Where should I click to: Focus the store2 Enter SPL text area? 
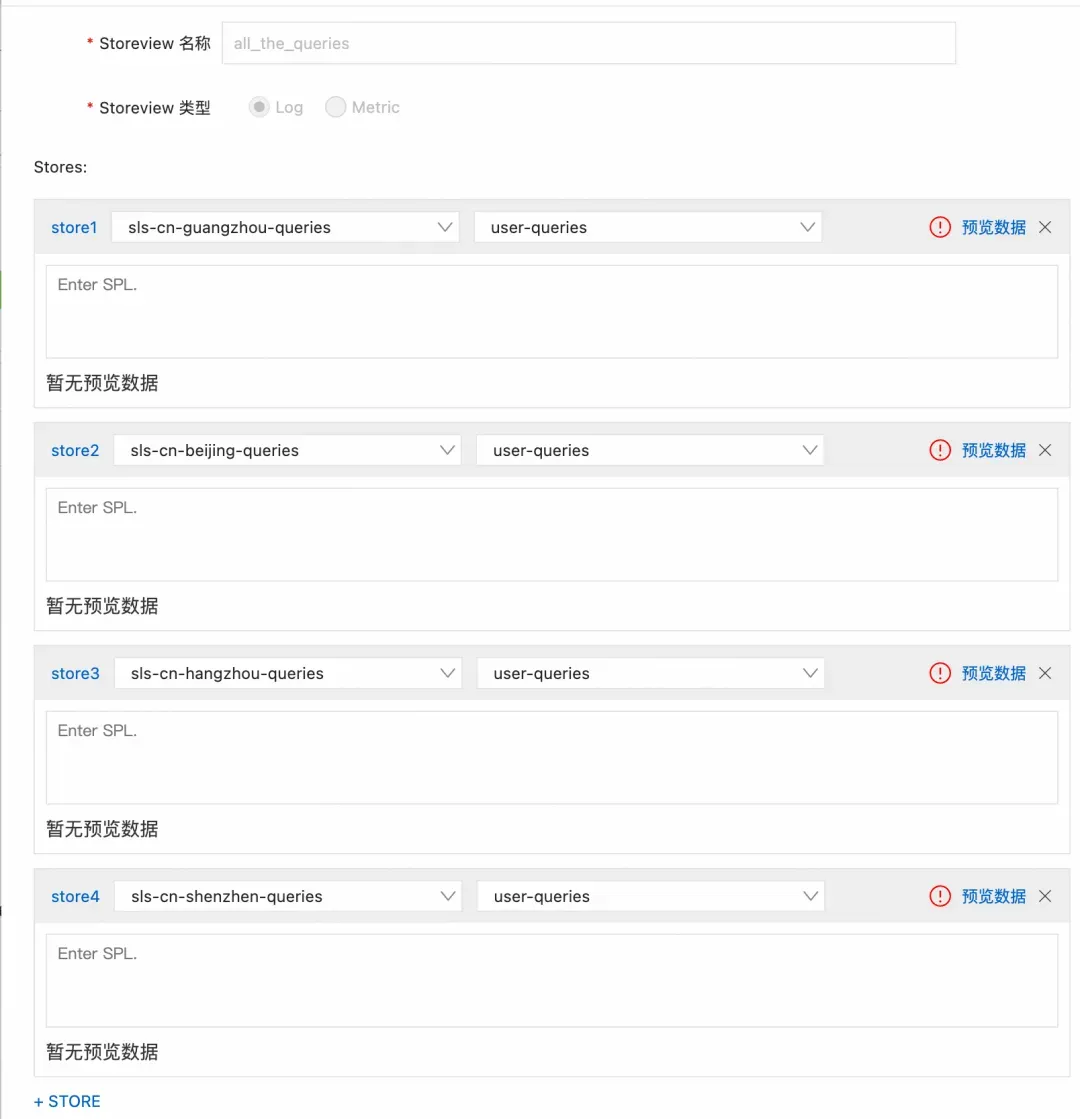pyautogui.click(x=552, y=535)
